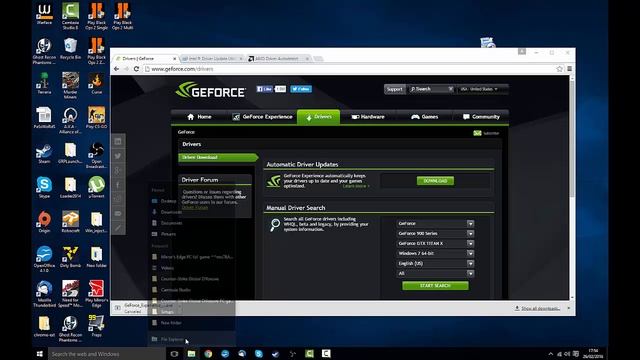Screen dimensions: 640x360
Task: Open the Recycle Bin on the desktop
Action: [70, 49]
